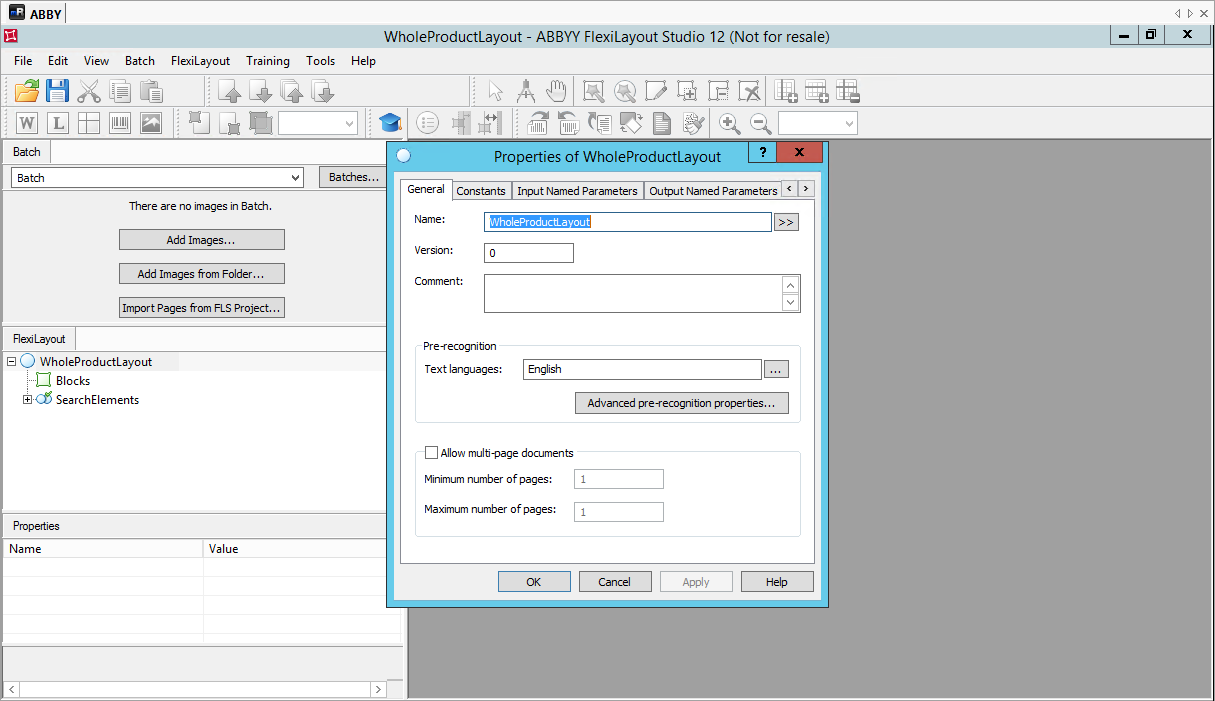Click the brush clean image icon

(693, 123)
